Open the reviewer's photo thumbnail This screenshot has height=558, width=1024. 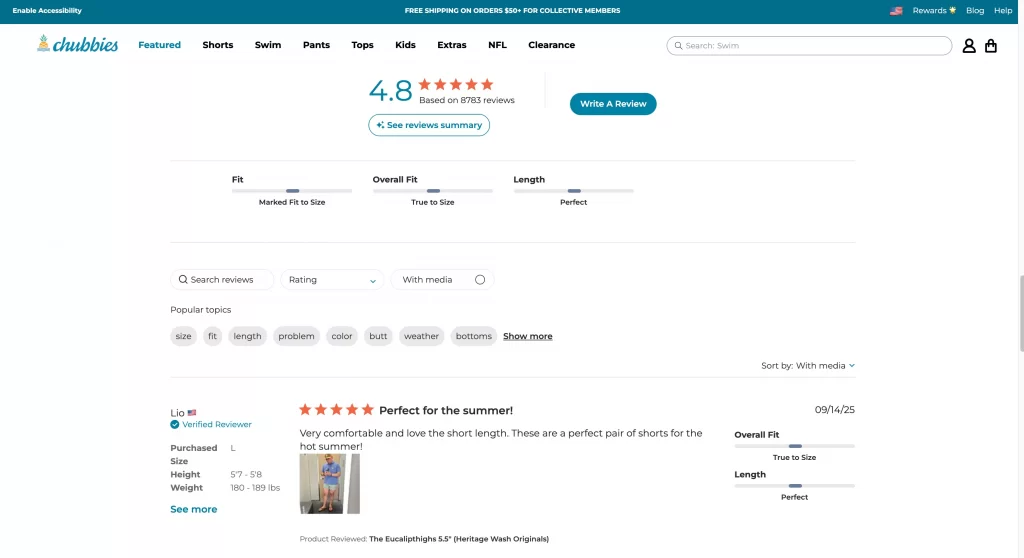(322, 484)
